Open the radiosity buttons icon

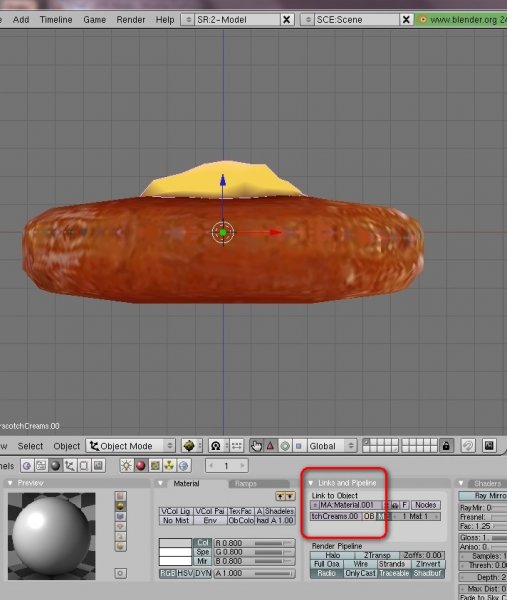[x=169, y=466]
